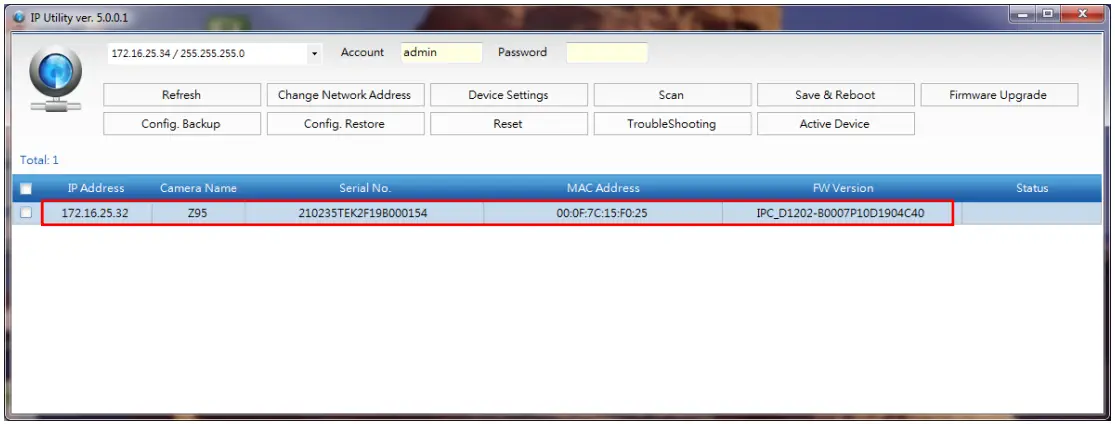Viewport: 1115px width, 424px height.
Task: Click Config. Backup button
Action: point(182,124)
